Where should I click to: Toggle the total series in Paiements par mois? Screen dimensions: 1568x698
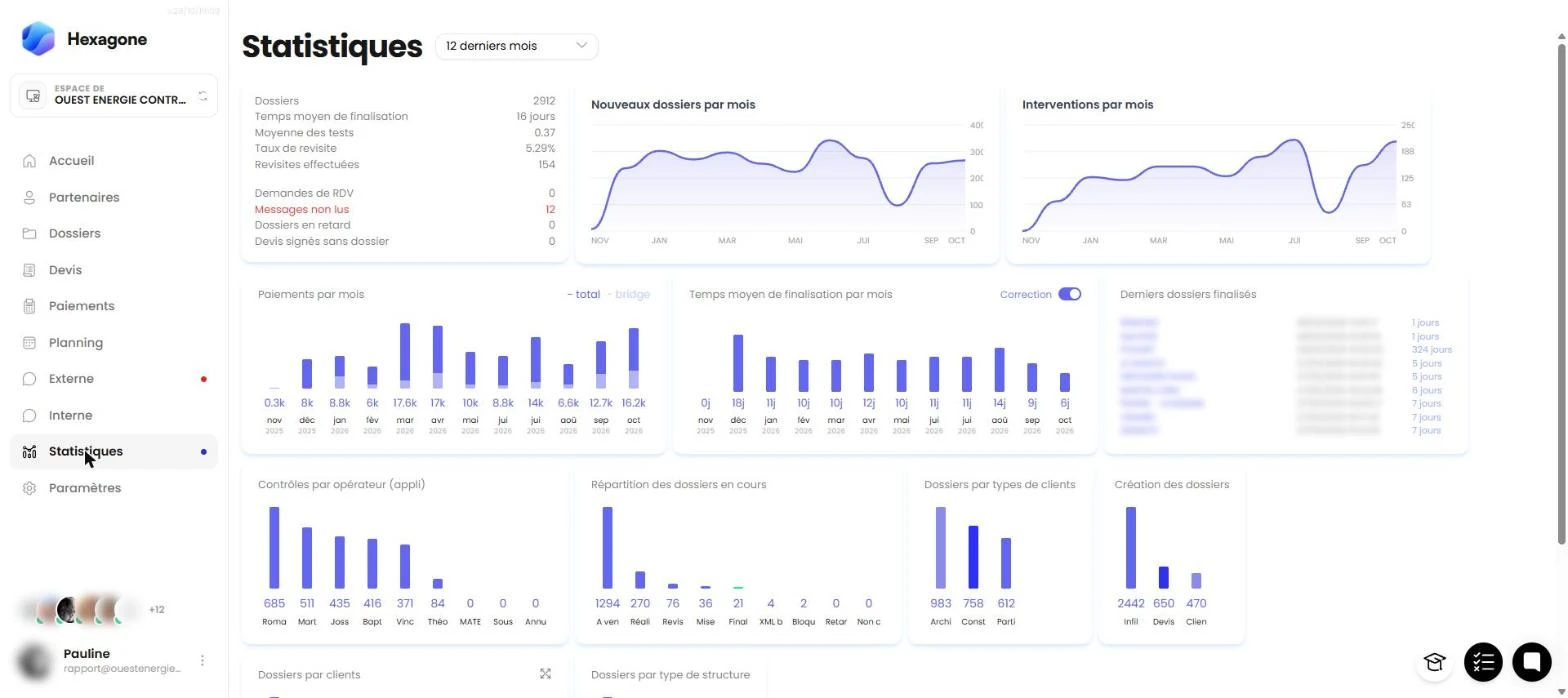pos(584,294)
